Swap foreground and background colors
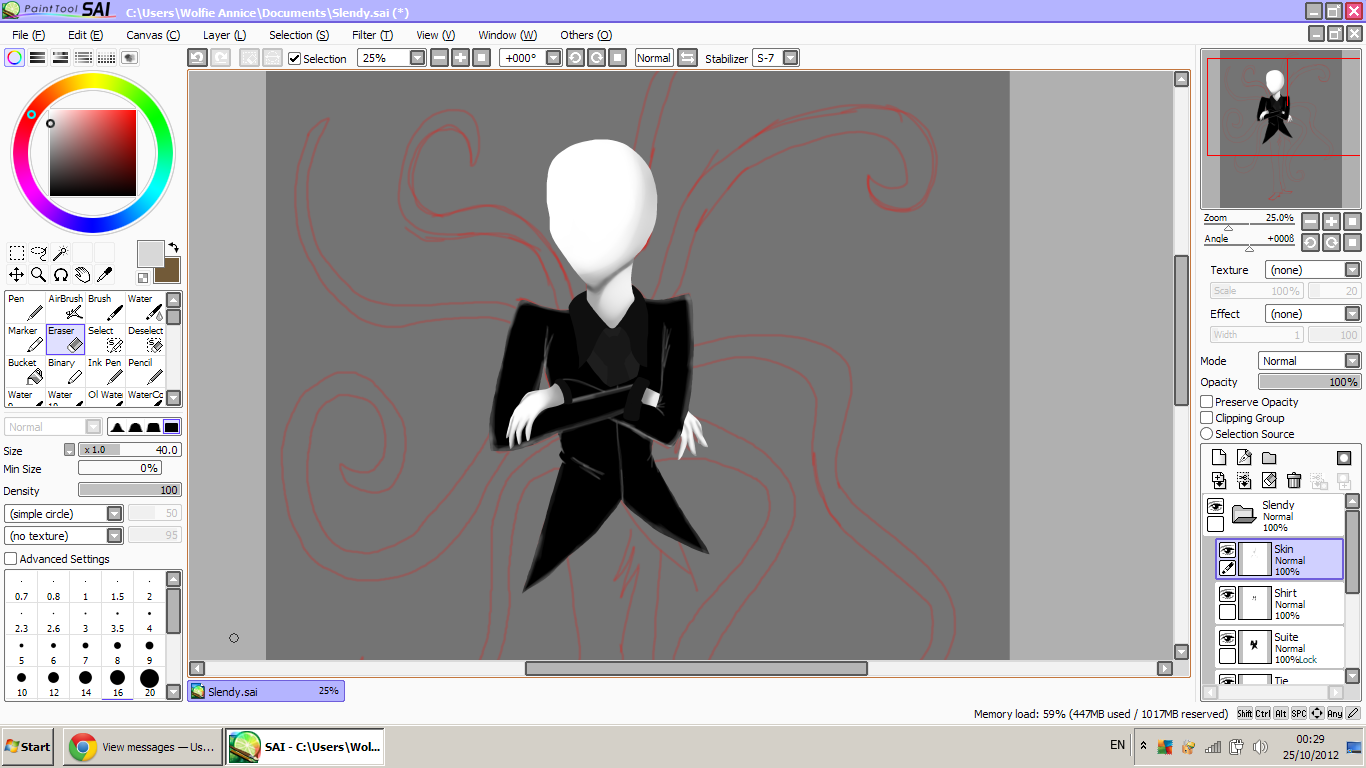The image size is (1366, 768). (172, 247)
